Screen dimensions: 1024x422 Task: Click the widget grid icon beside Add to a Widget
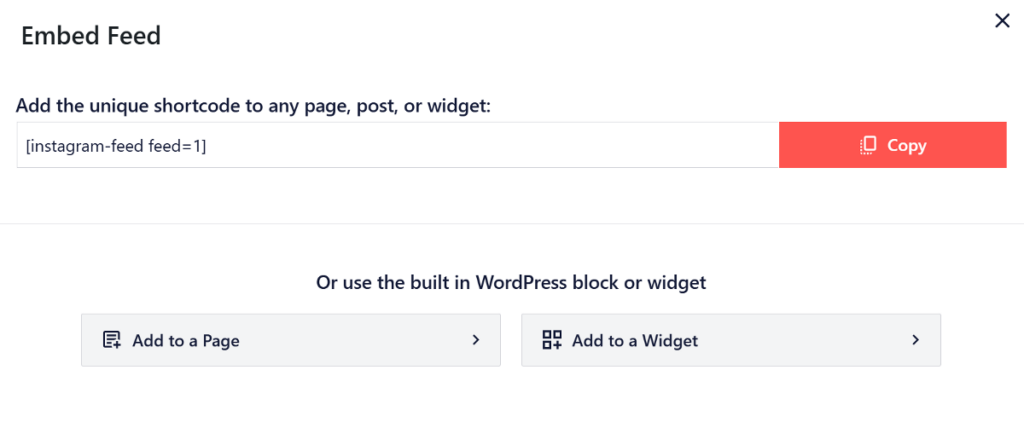[552, 340]
